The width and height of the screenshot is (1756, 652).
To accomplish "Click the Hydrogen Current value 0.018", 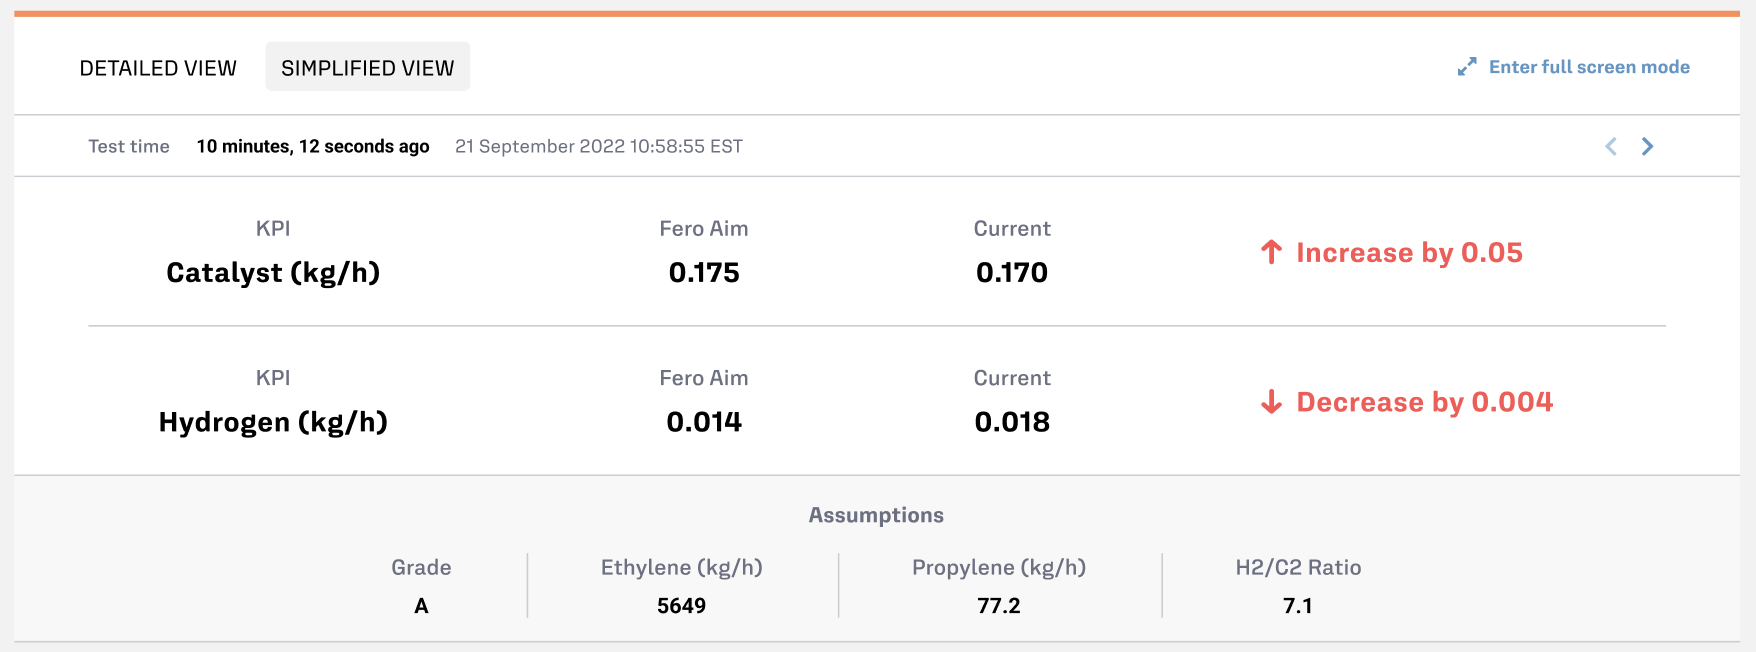I will click(x=1012, y=422).
